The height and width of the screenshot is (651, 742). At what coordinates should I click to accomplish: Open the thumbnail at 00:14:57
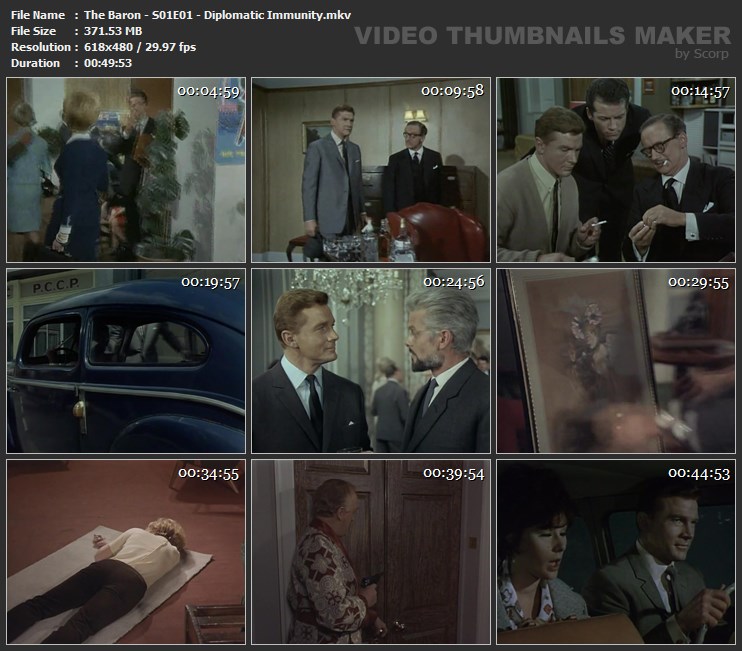tap(616, 170)
